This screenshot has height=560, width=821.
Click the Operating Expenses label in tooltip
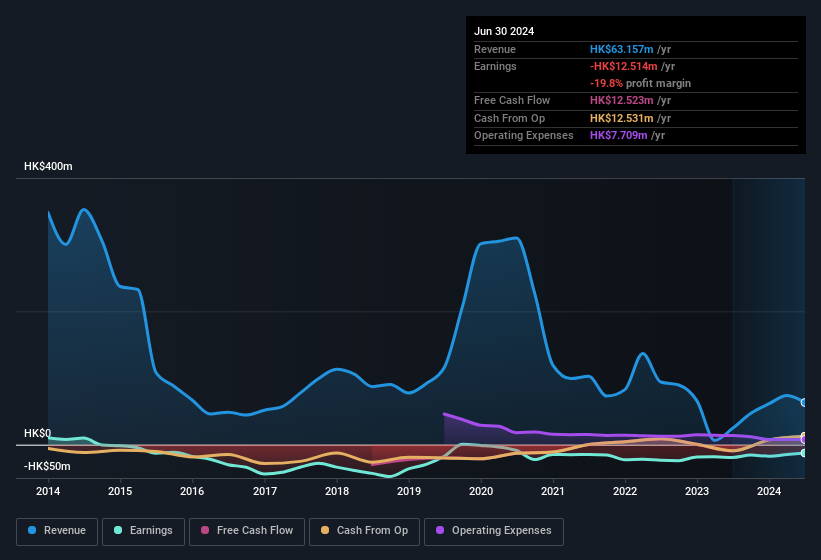(x=524, y=135)
